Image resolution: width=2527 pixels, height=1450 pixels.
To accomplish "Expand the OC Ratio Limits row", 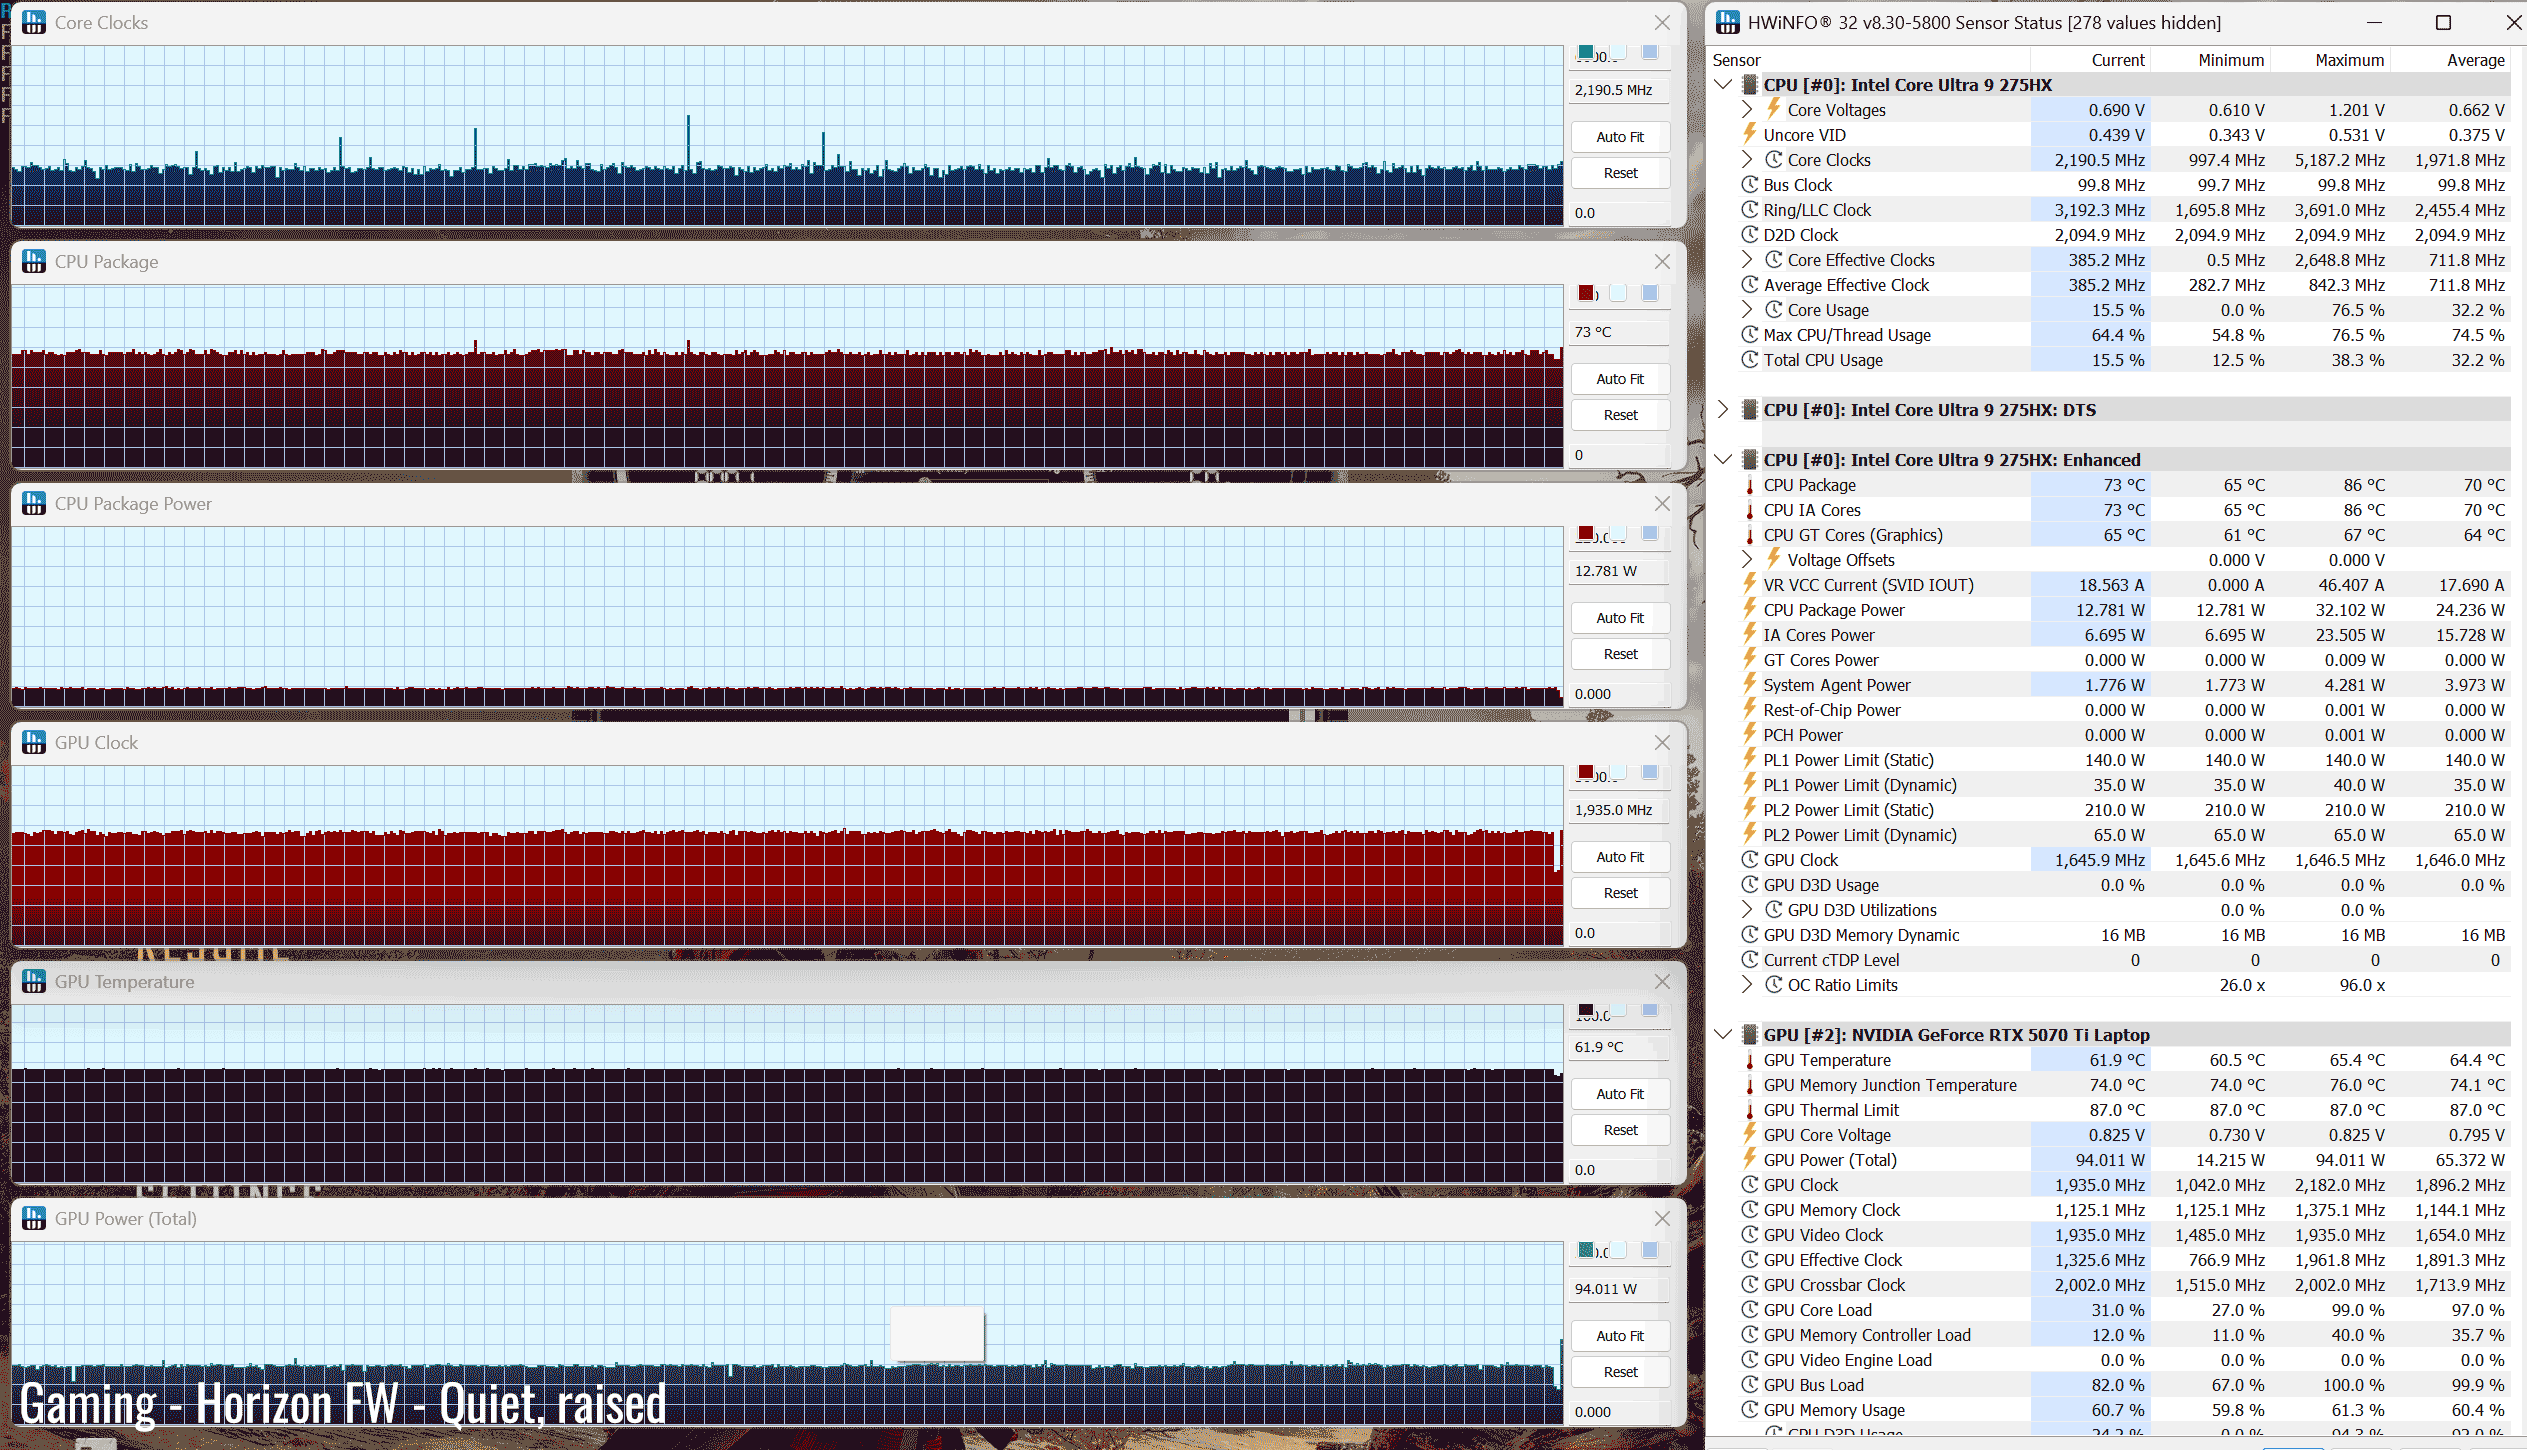I will click(1746, 984).
